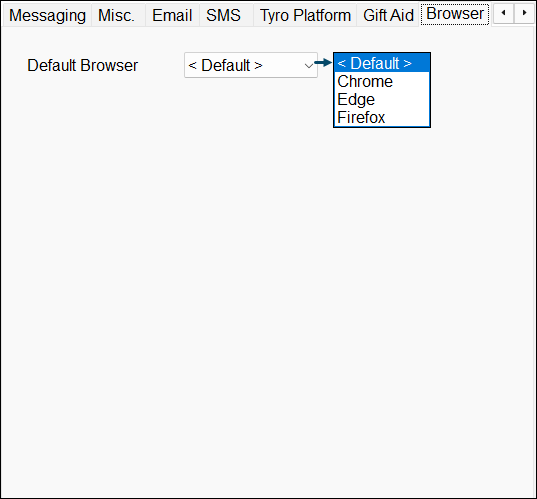This screenshot has height=499, width=537.
Task: Choose Edge from browser list
Action: (x=382, y=99)
